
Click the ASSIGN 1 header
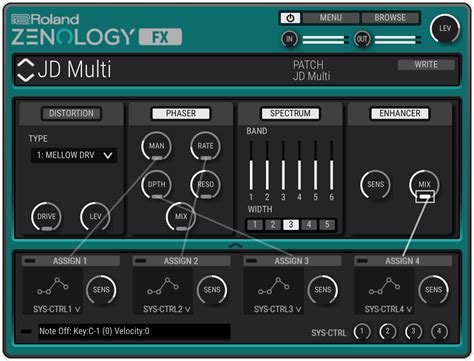pos(71,261)
